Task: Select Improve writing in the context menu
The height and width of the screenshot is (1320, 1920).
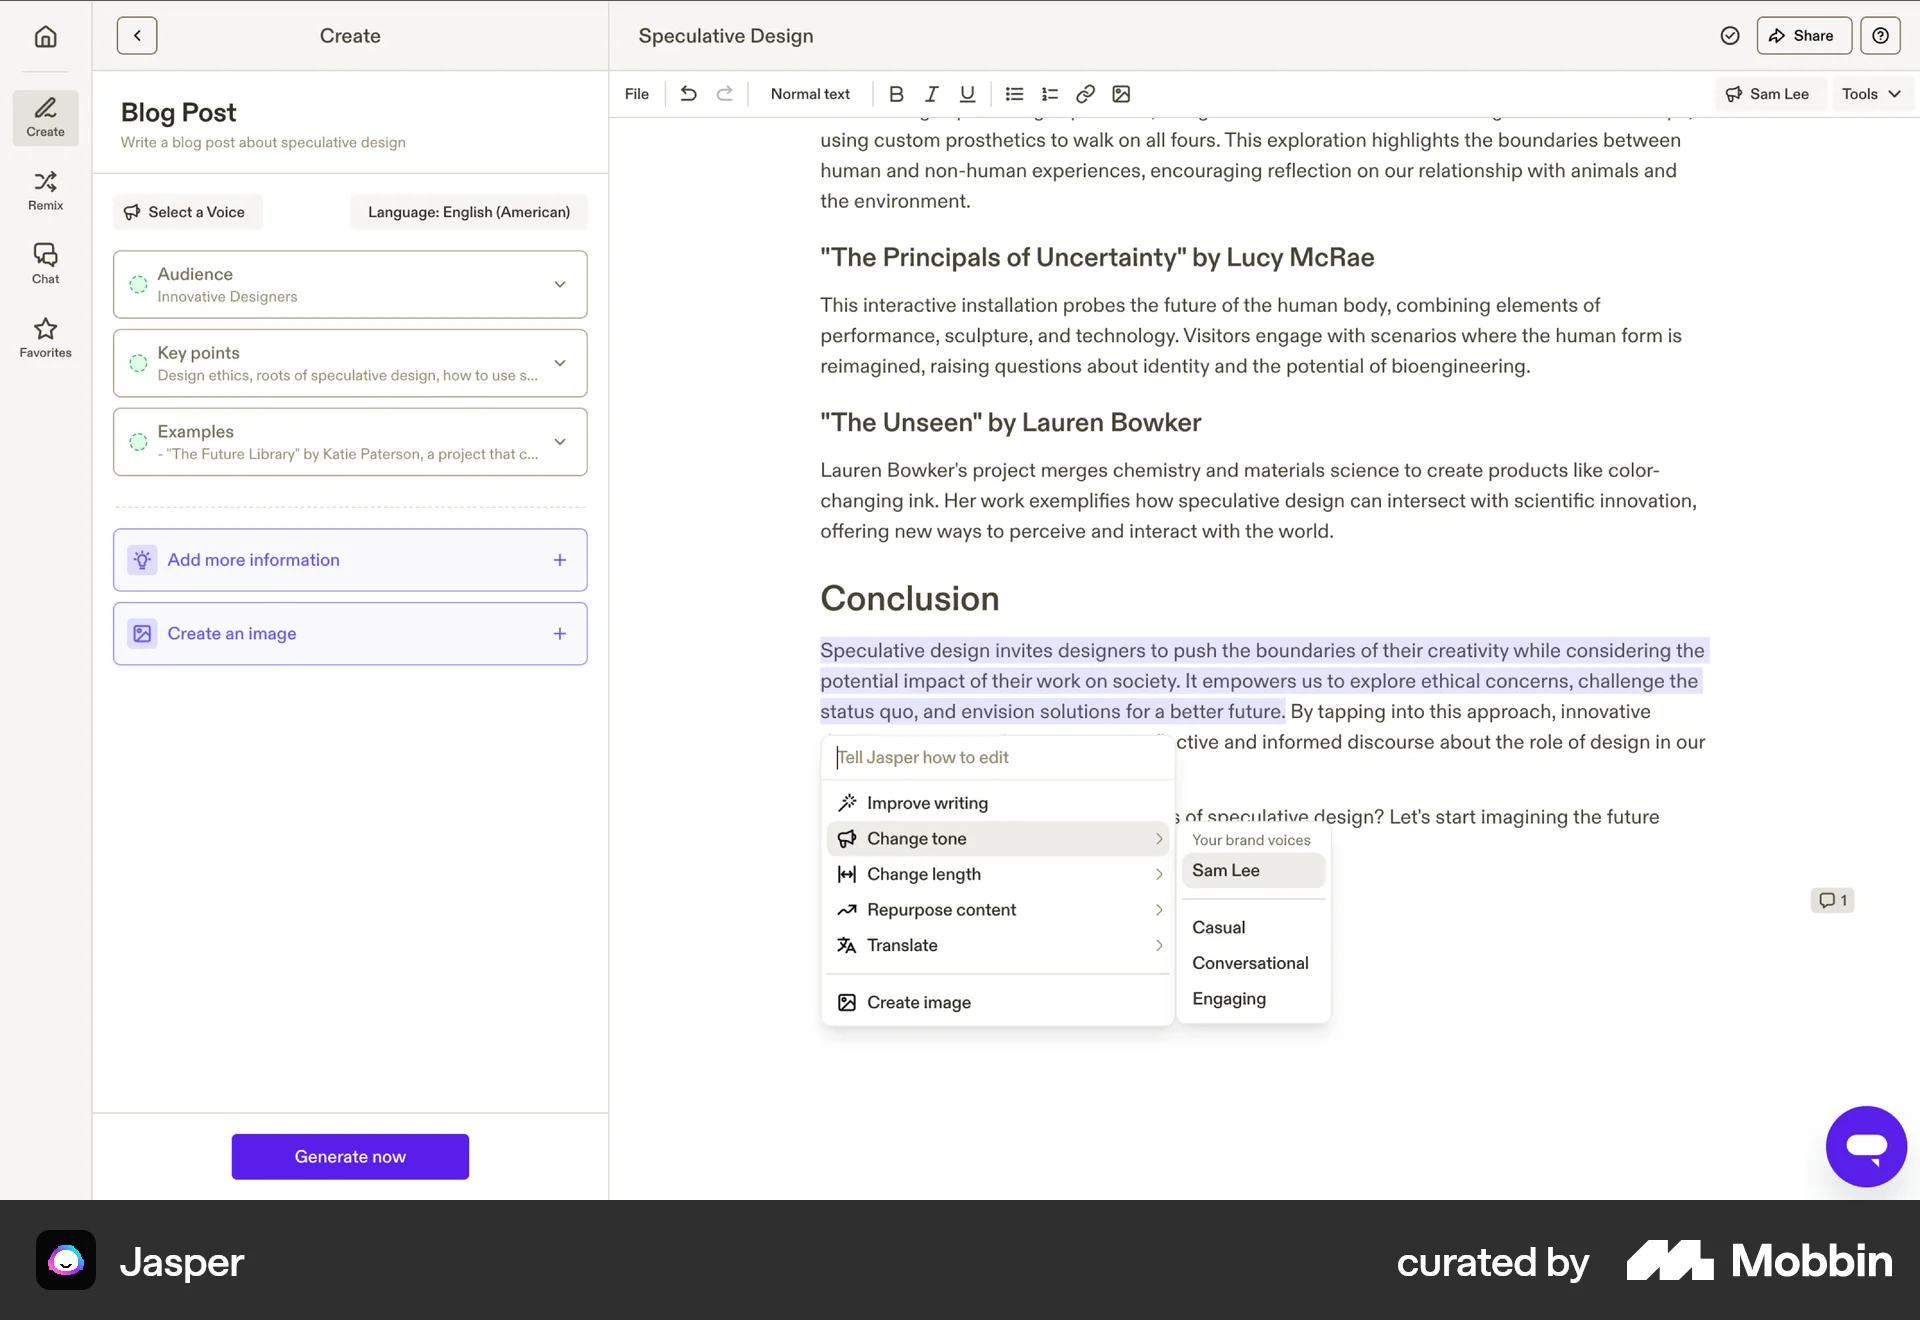Action: [927, 802]
